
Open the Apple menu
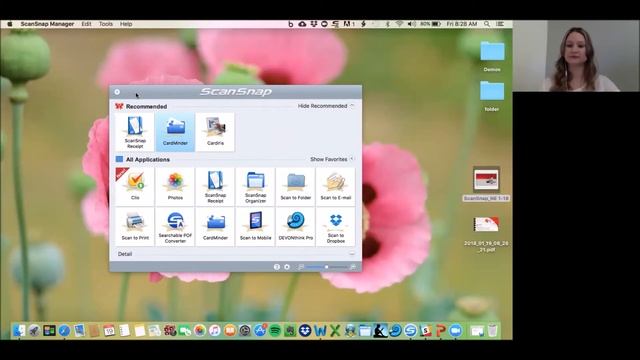coord(10,24)
